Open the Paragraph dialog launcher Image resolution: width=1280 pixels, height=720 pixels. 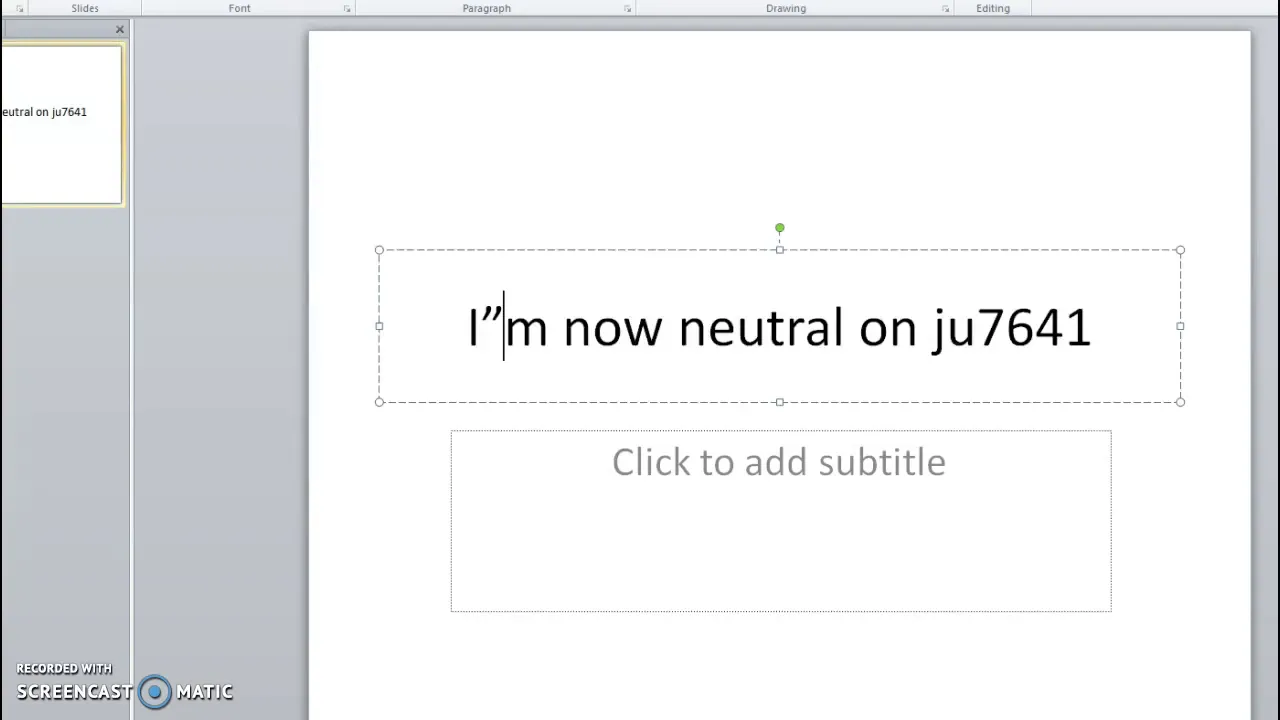628,9
